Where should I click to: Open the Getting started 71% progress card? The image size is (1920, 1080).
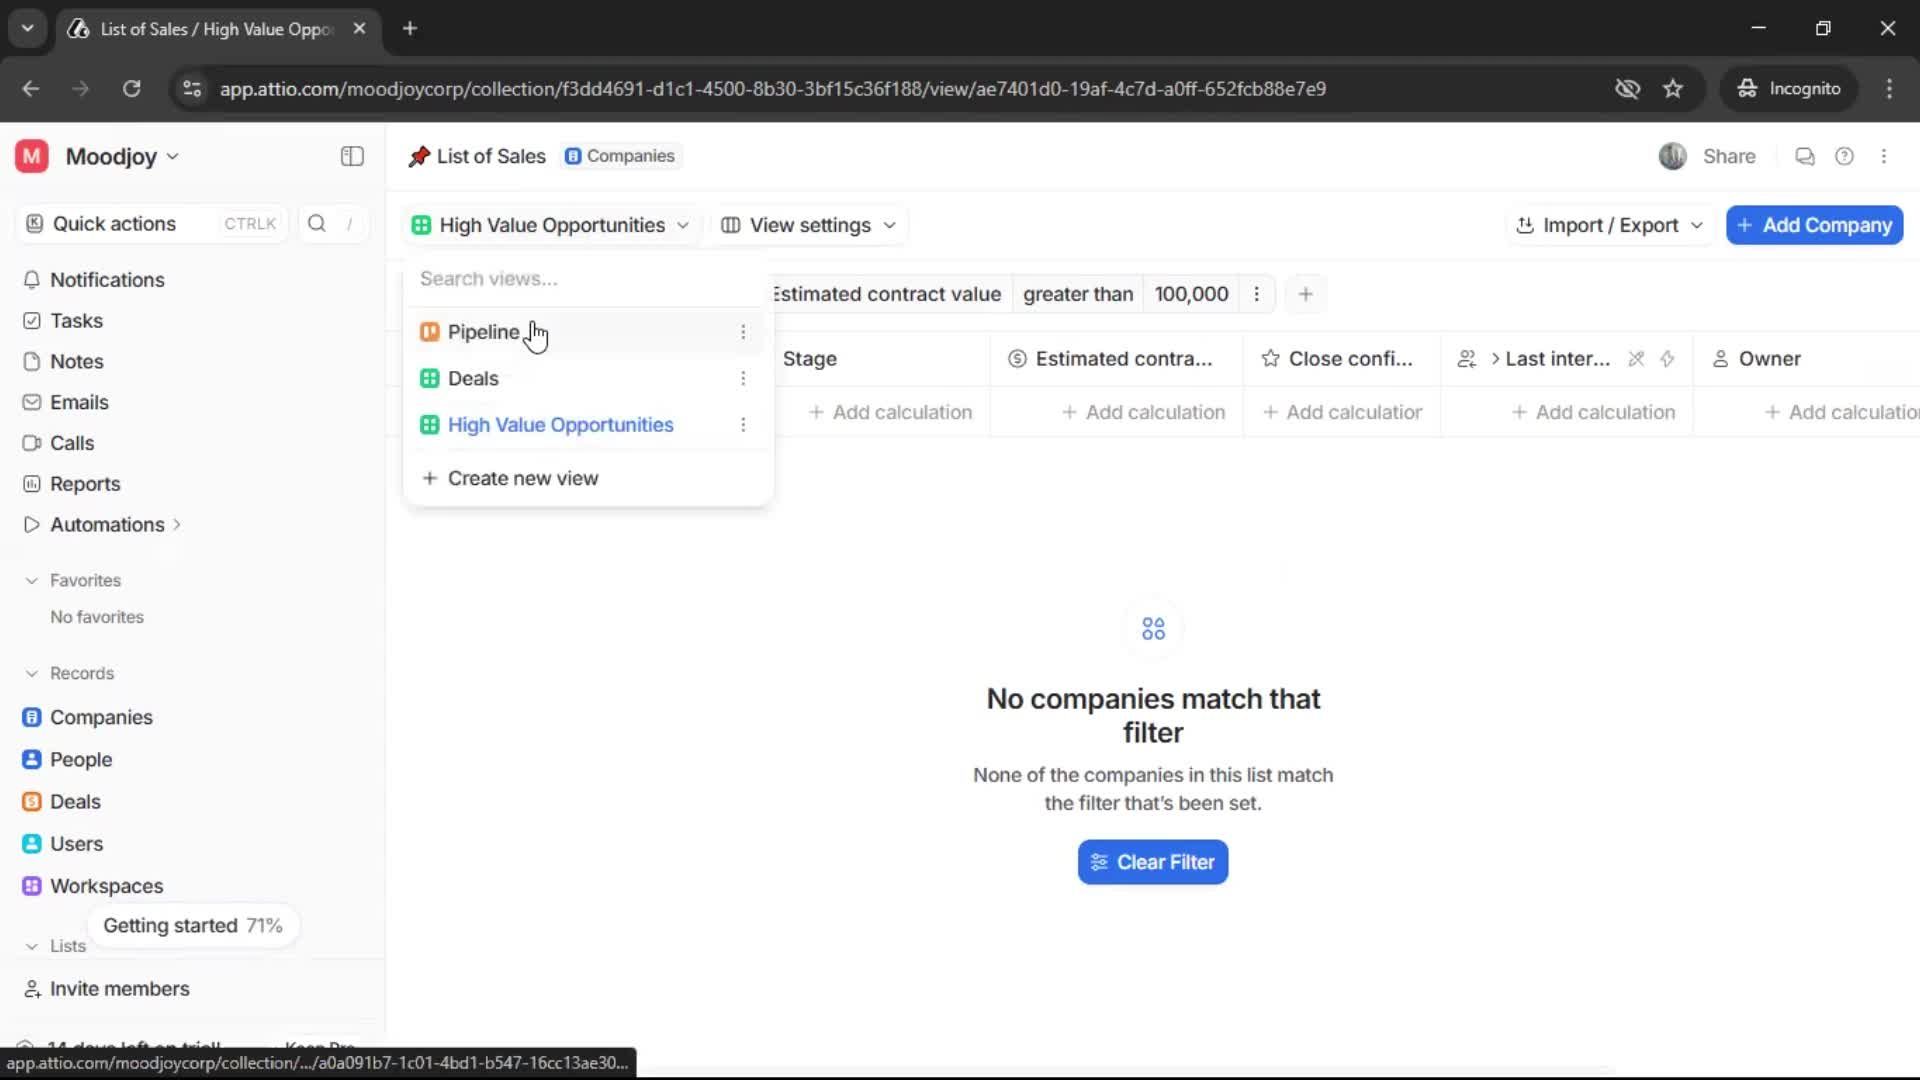[x=192, y=925]
